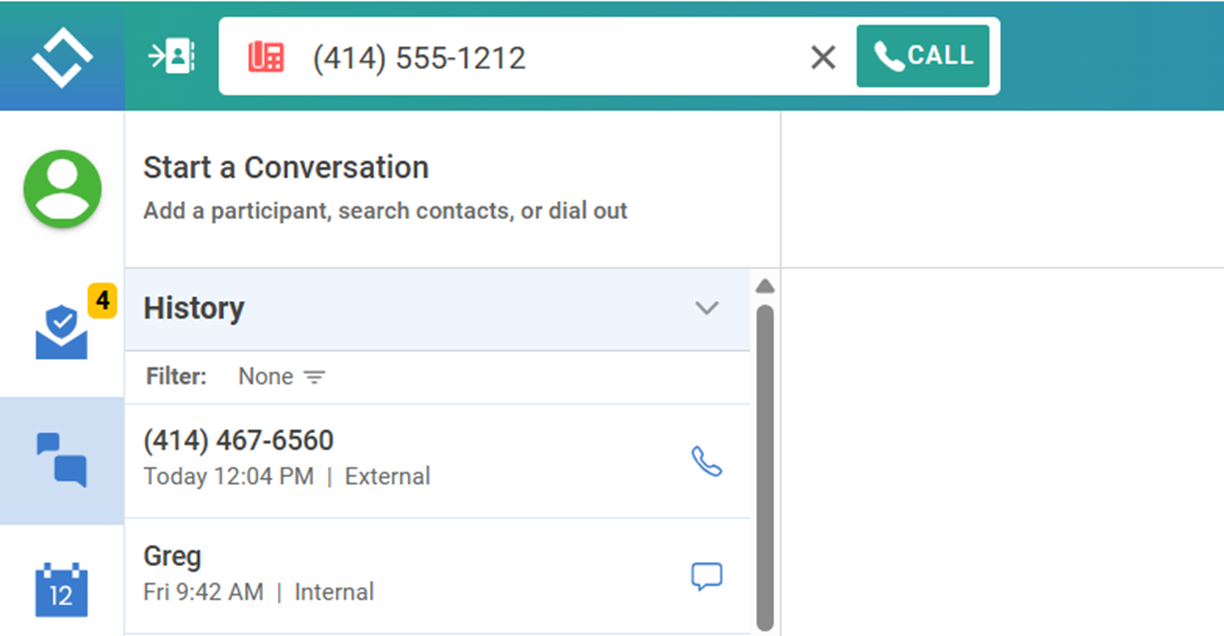Screen dimensions: 1224x636
Task: Click the red desk phone icon
Action: [x=266, y=57]
